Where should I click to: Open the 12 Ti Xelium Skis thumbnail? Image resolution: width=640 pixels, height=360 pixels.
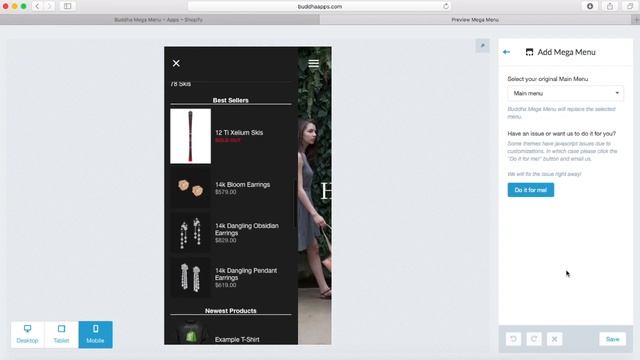pos(191,136)
